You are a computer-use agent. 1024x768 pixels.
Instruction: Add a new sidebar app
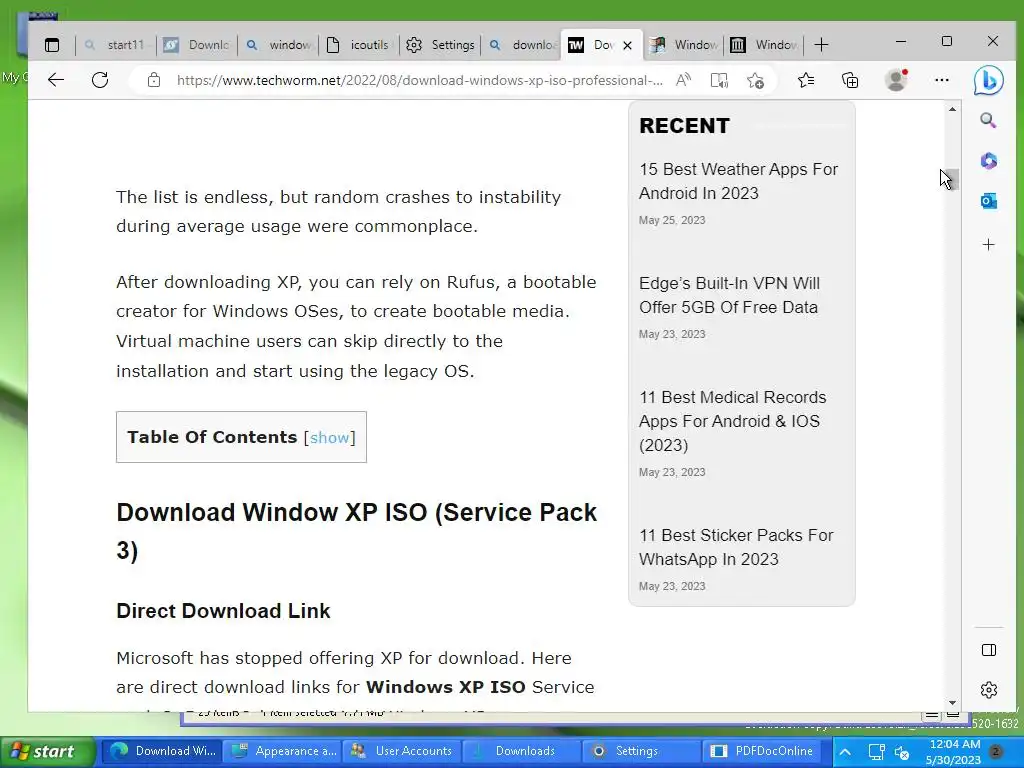(x=988, y=245)
